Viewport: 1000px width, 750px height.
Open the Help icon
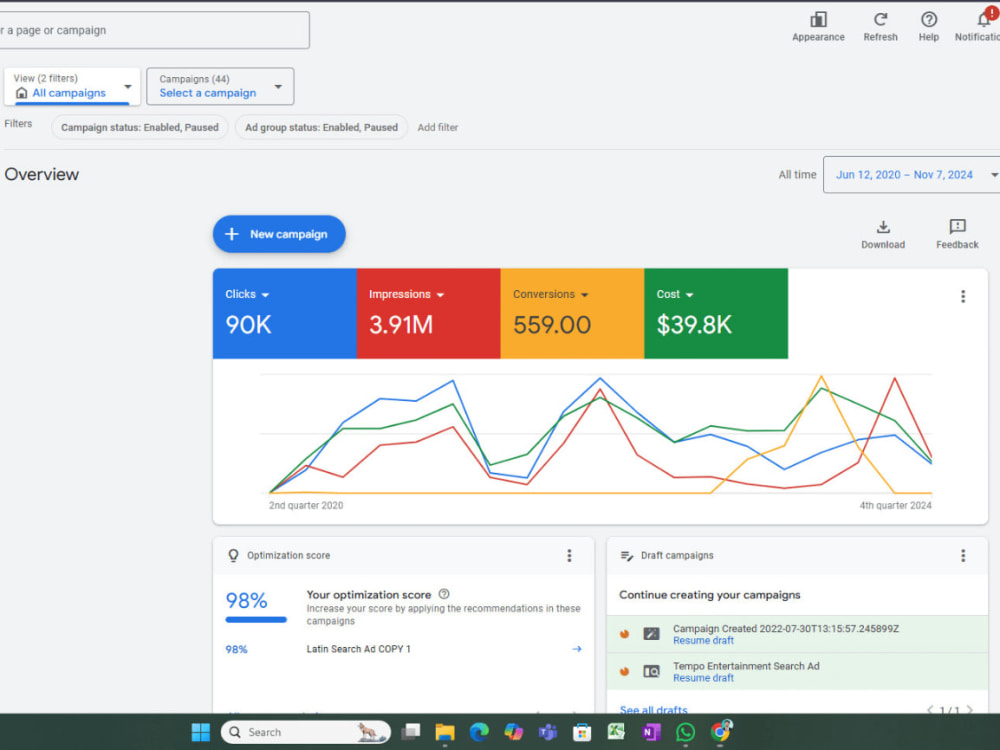click(x=929, y=20)
